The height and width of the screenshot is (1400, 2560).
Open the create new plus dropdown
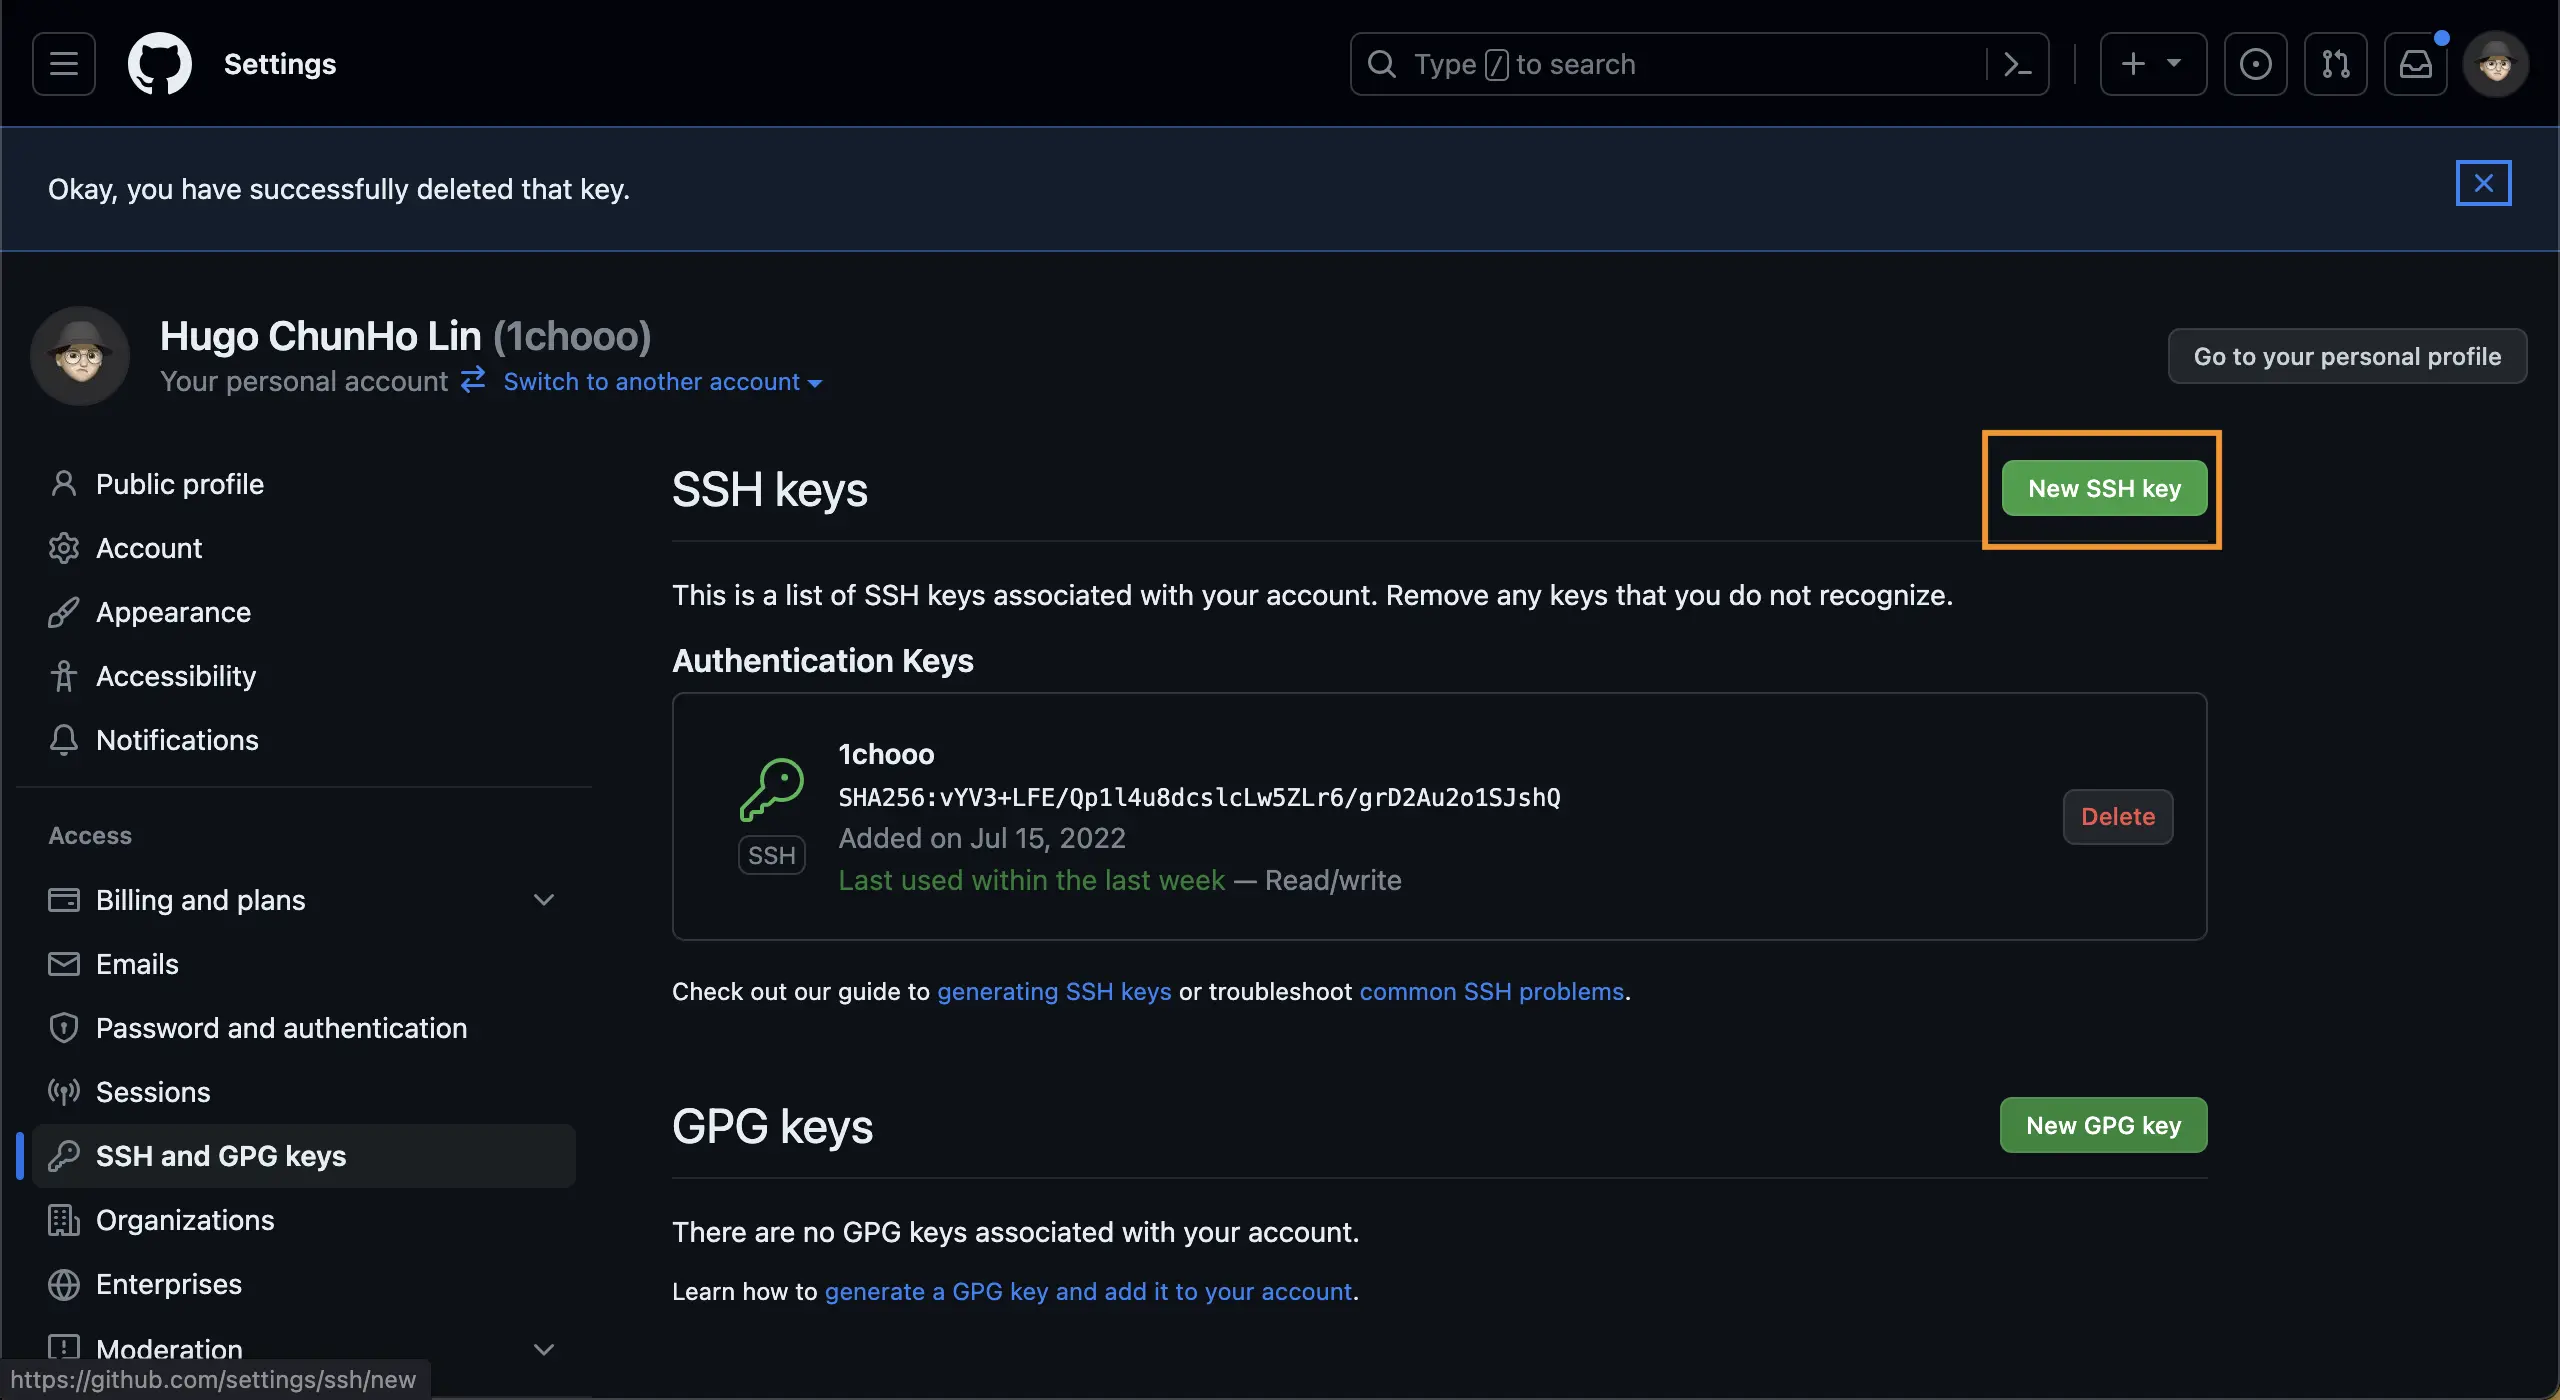tap(2153, 64)
